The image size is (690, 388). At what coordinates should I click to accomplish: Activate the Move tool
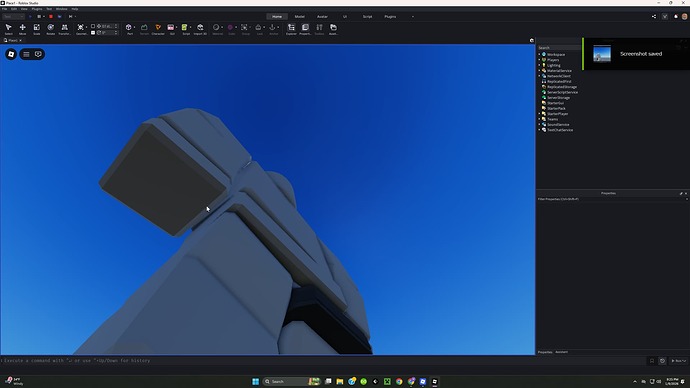22,29
